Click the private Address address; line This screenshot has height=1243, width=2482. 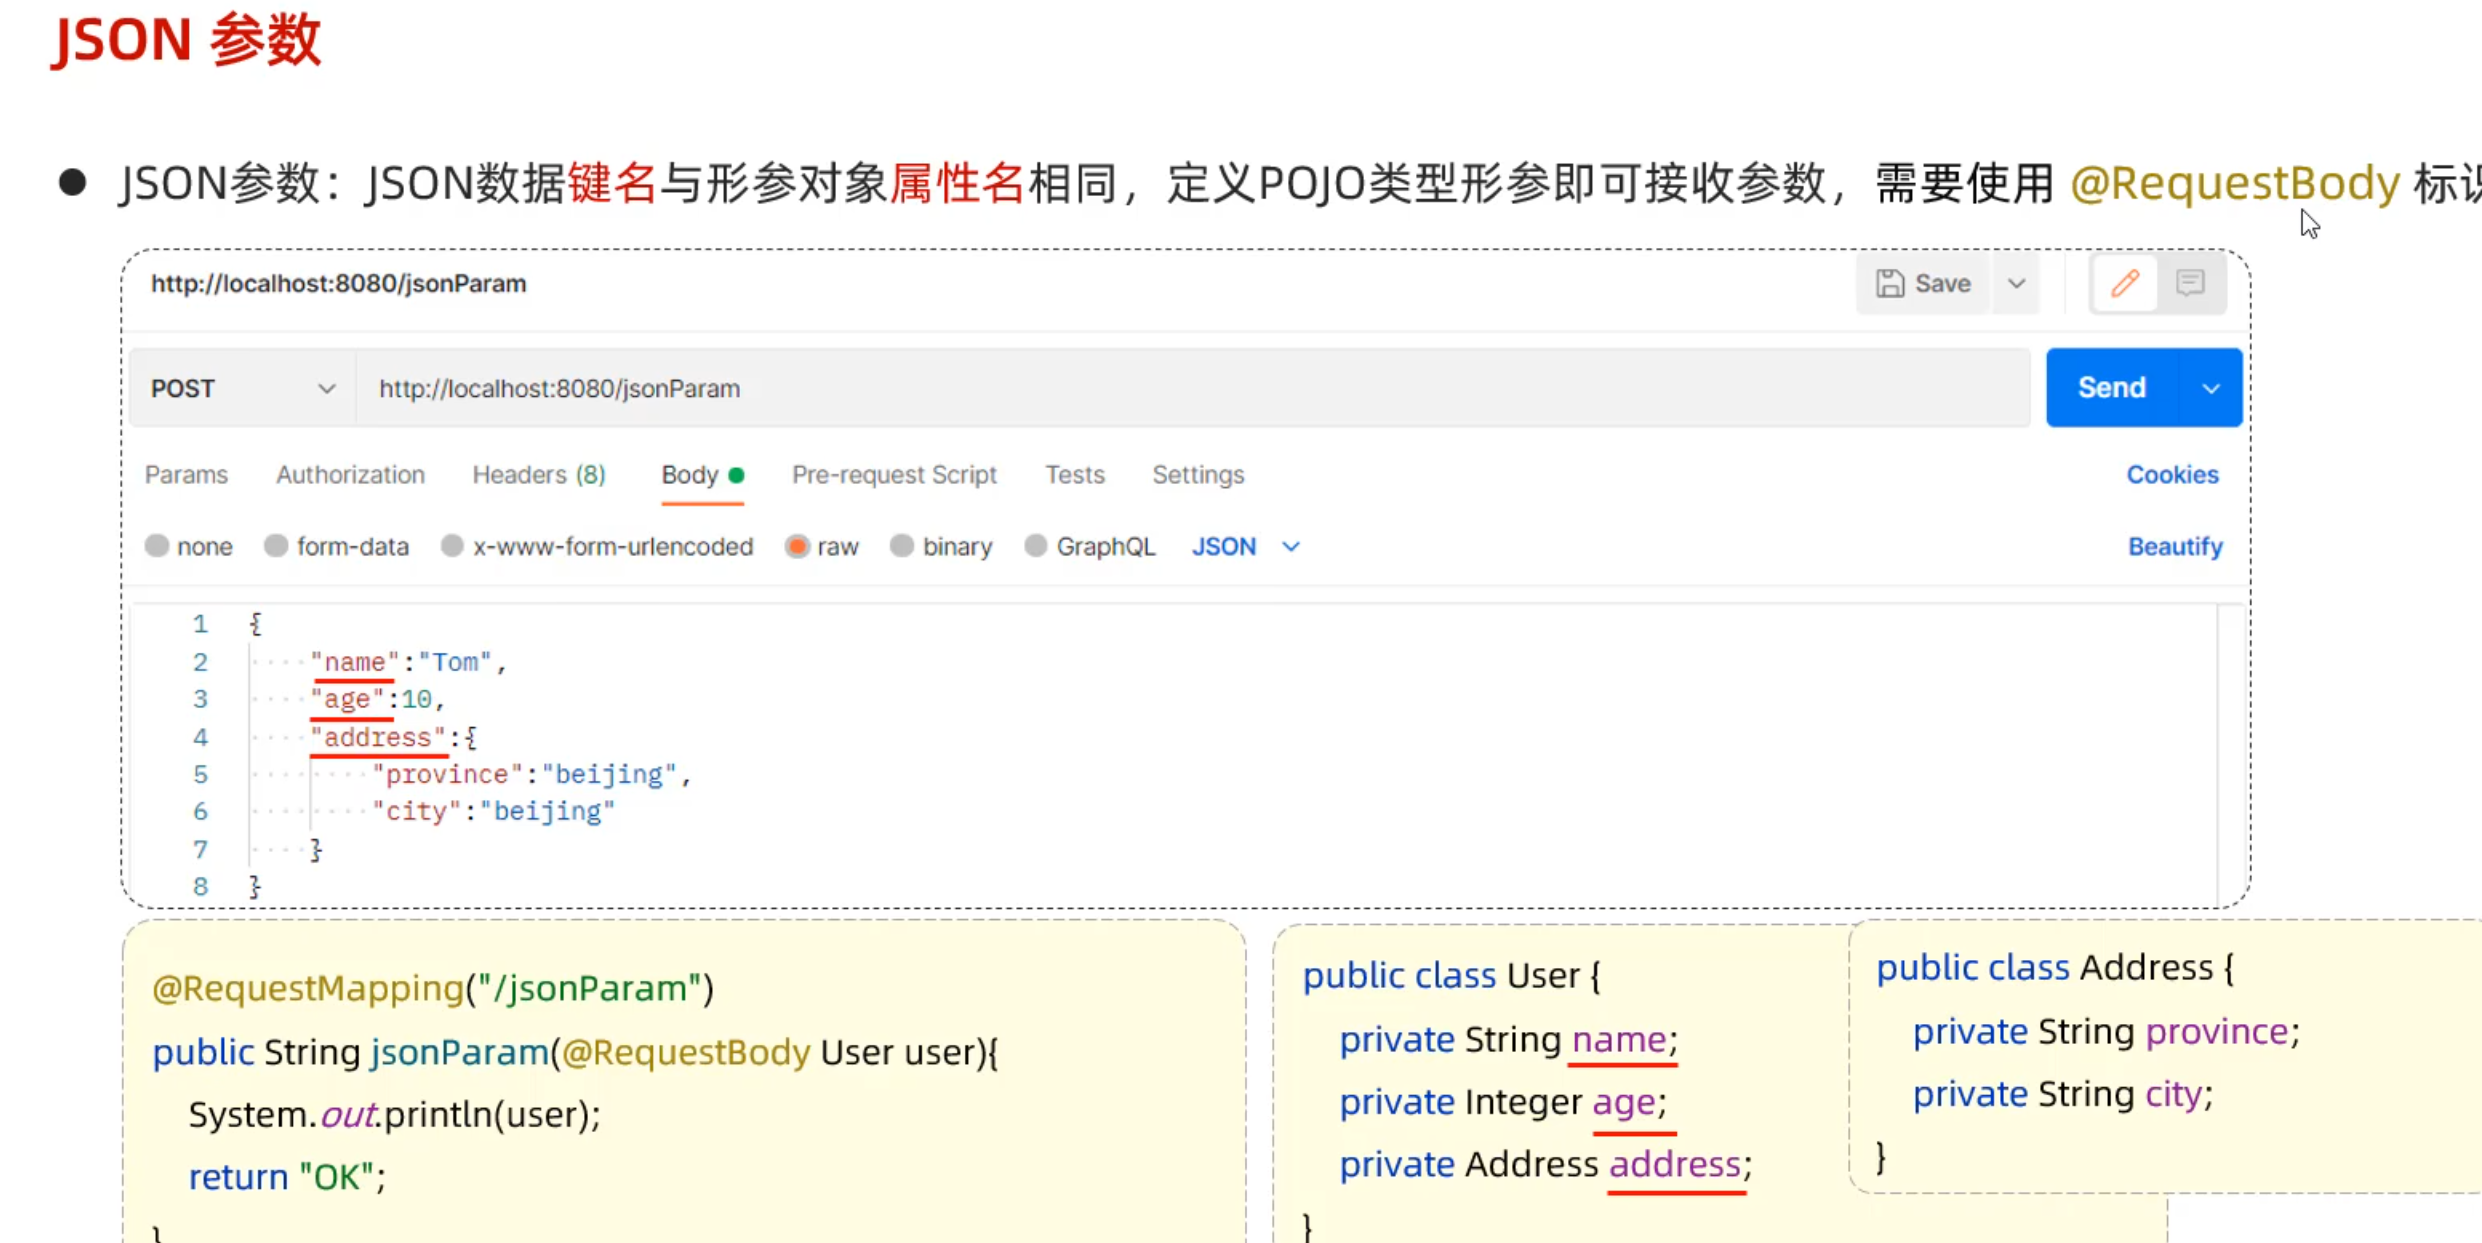[x=1546, y=1164]
